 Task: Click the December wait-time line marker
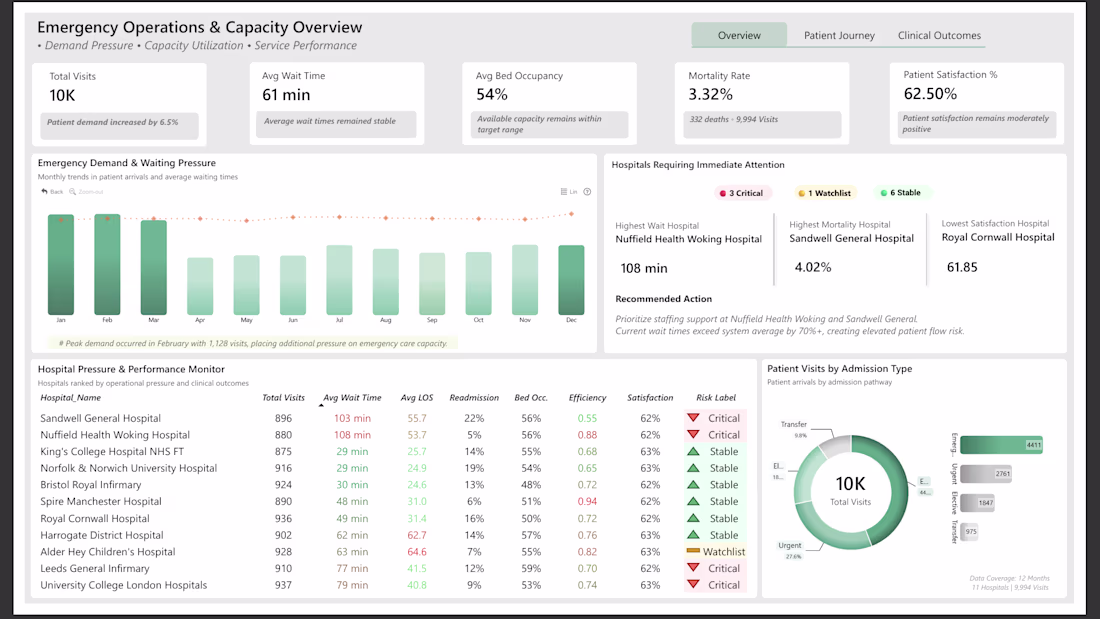[571, 214]
